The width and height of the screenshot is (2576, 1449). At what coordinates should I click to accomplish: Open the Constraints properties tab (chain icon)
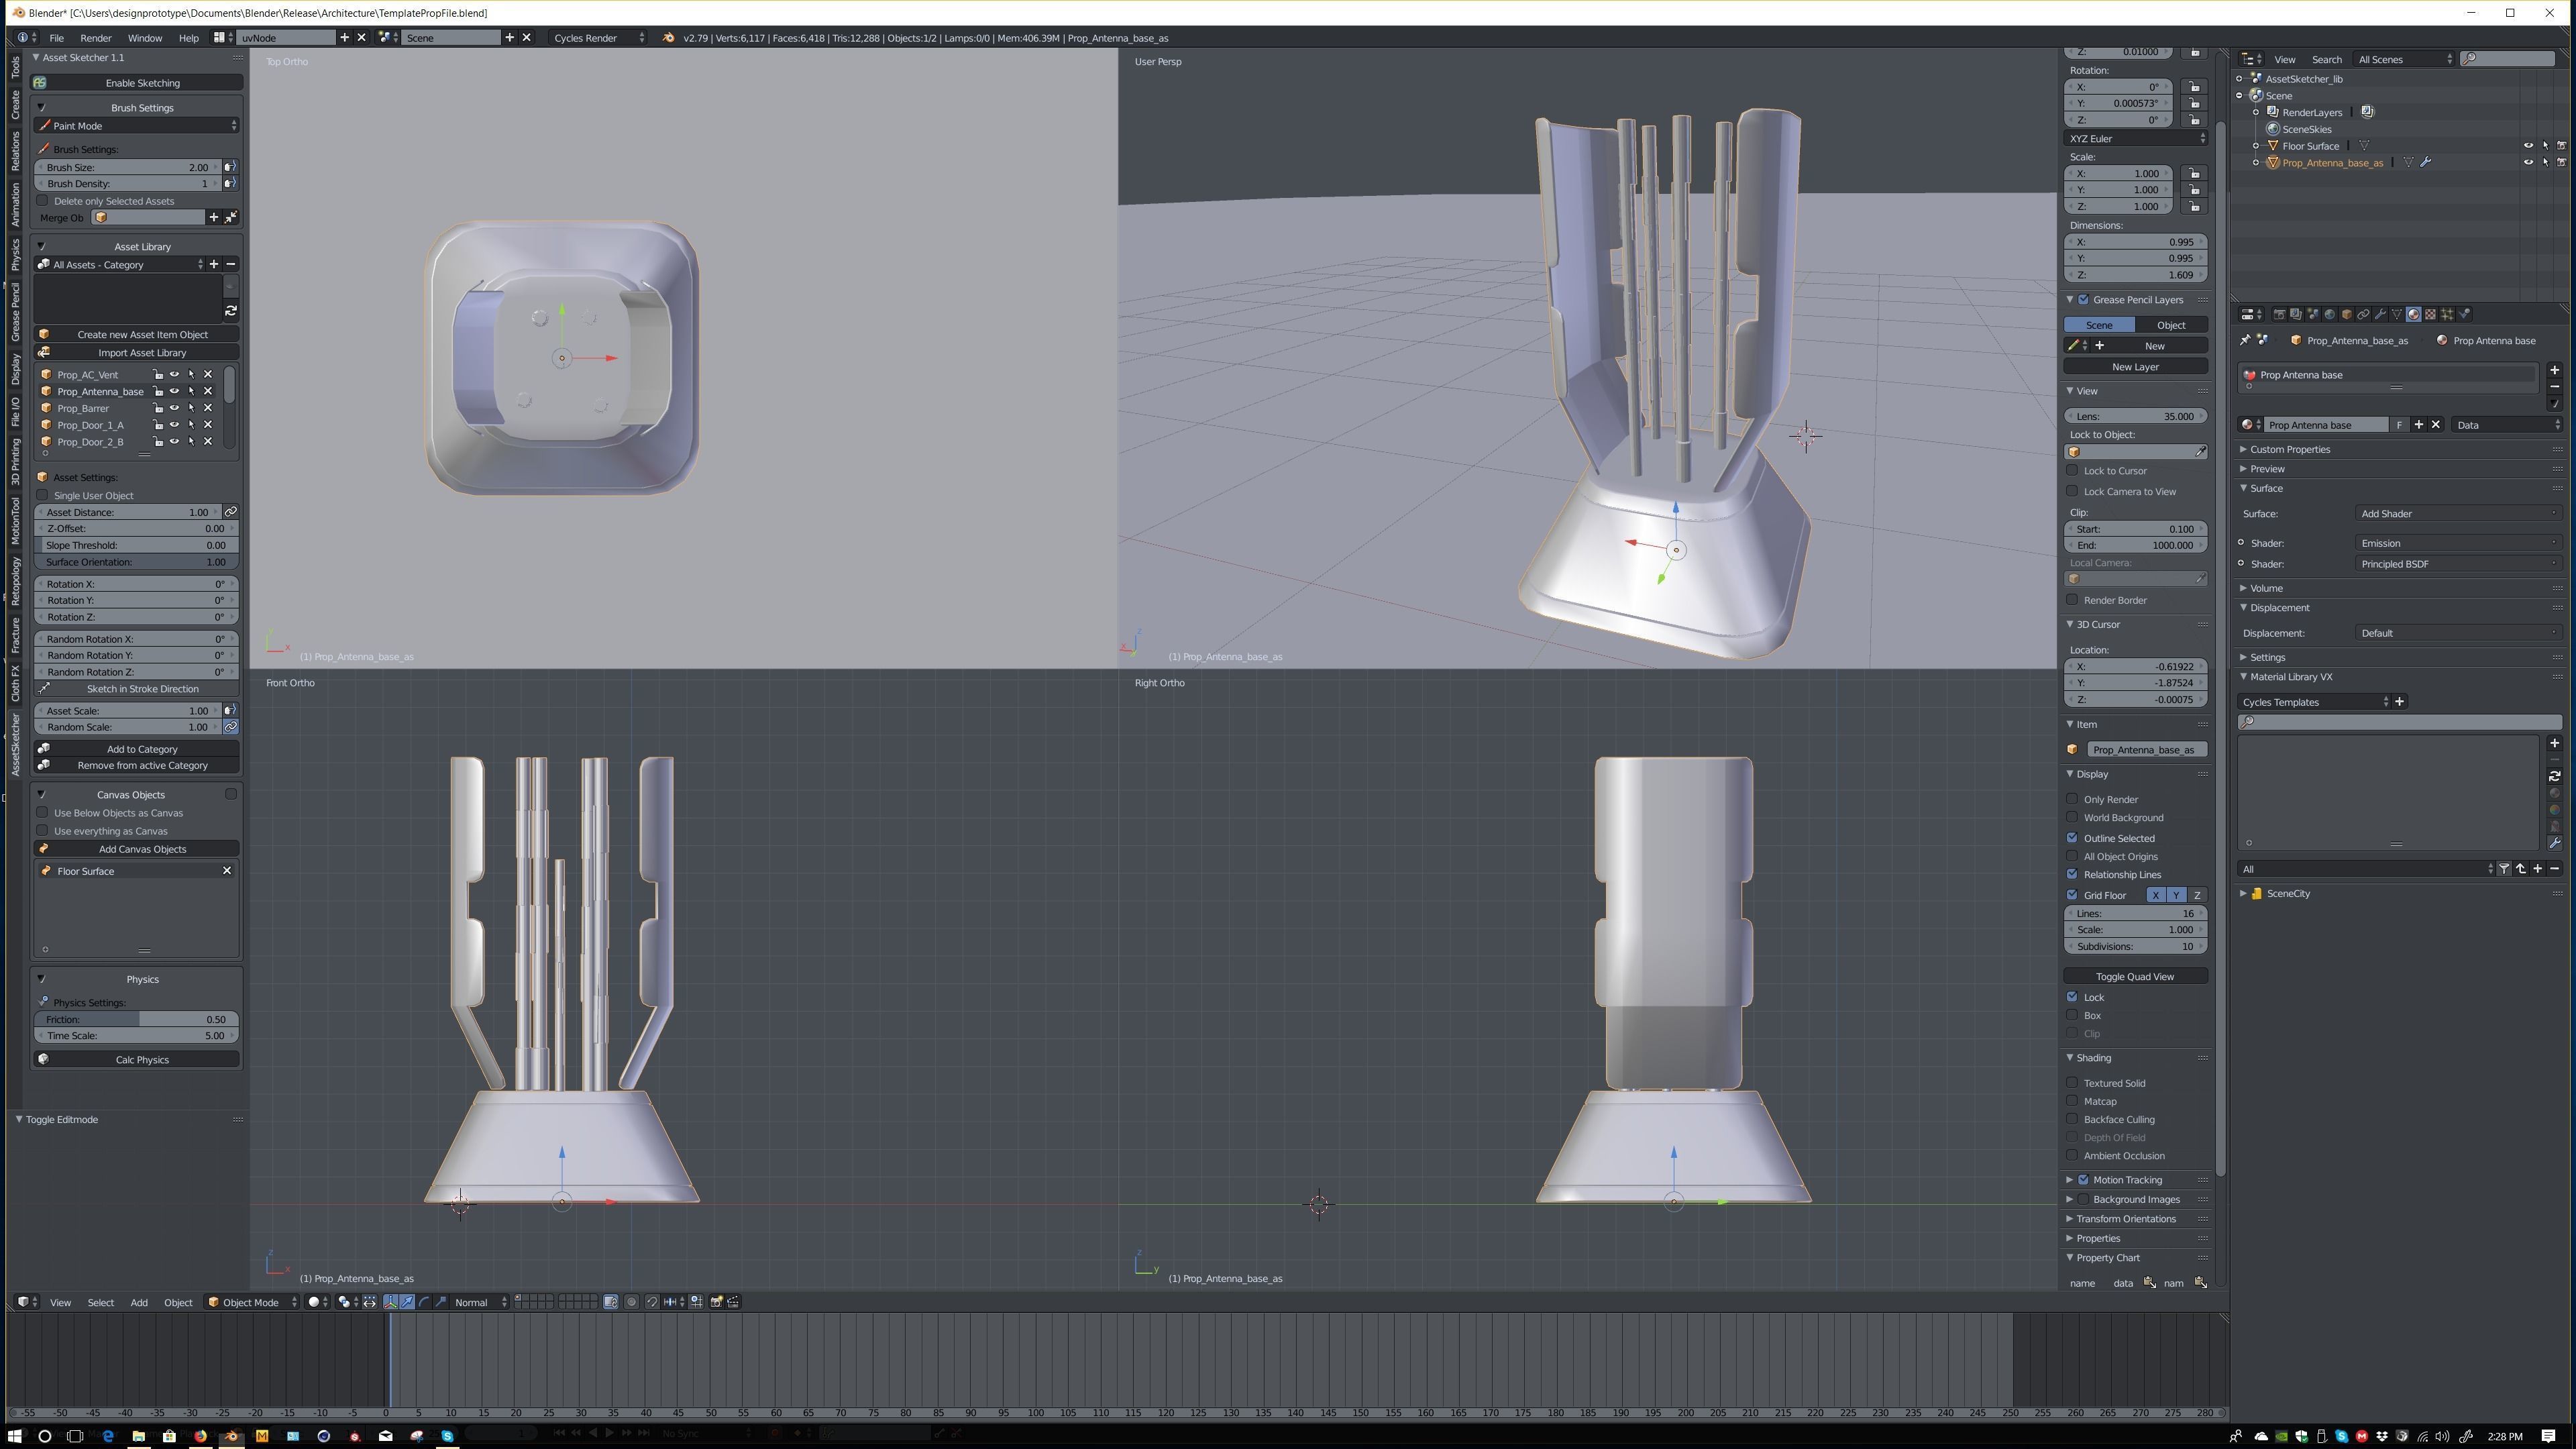[x=2364, y=314]
